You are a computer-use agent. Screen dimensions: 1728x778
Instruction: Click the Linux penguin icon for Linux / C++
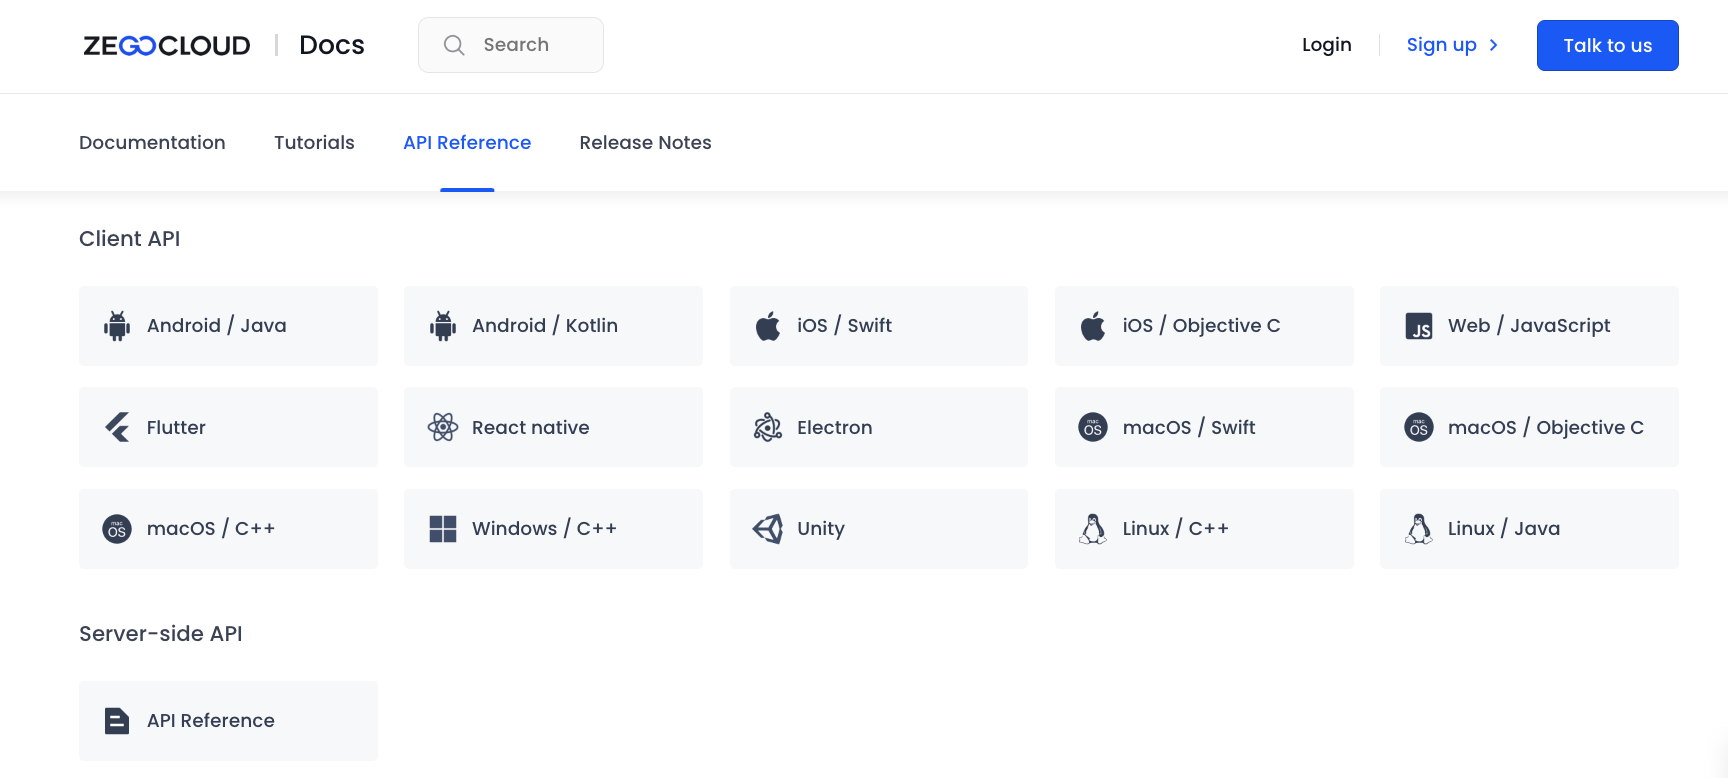[x=1093, y=529]
